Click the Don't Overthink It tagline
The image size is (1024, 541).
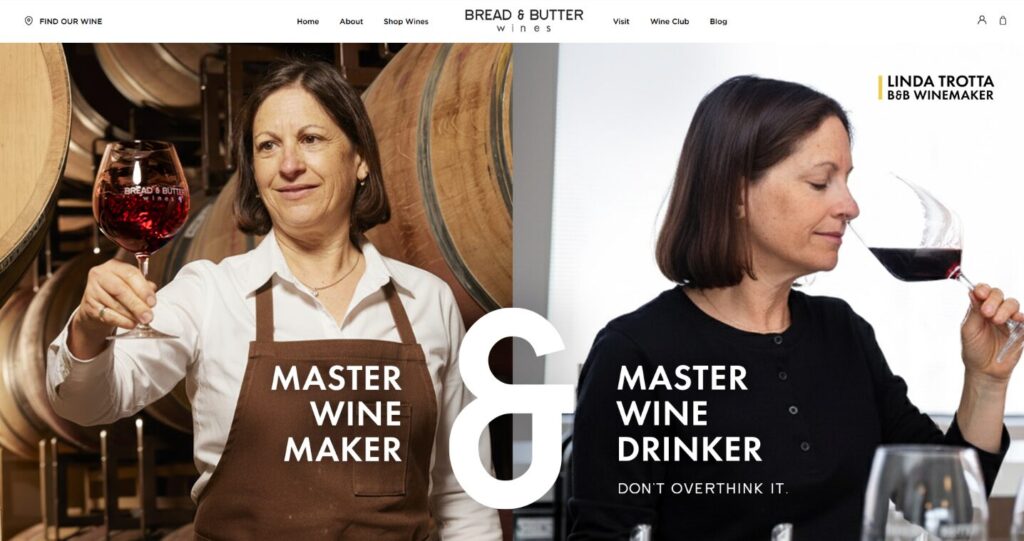[x=703, y=489]
